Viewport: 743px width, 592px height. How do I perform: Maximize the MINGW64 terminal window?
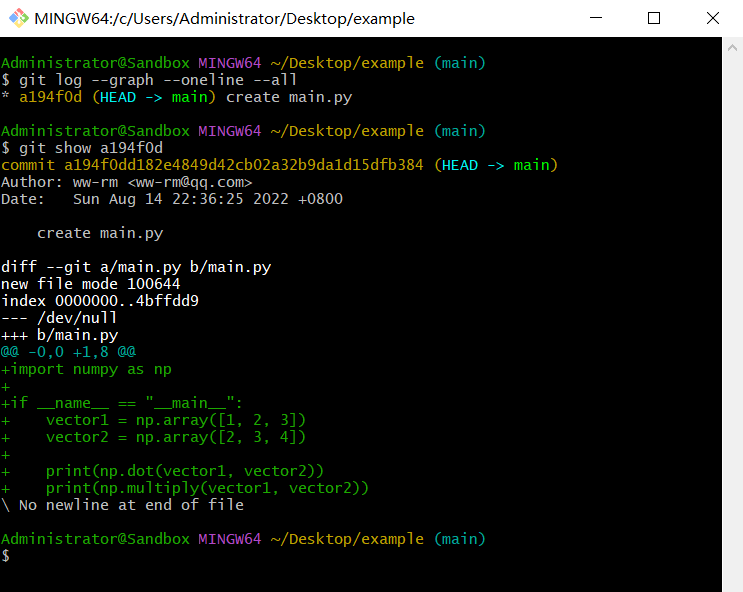tap(654, 18)
